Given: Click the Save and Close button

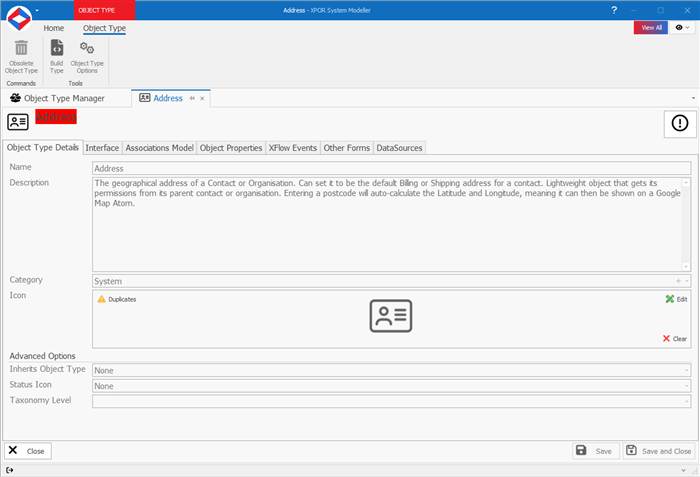Looking at the screenshot, I should pyautogui.click(x=659, y=451).
